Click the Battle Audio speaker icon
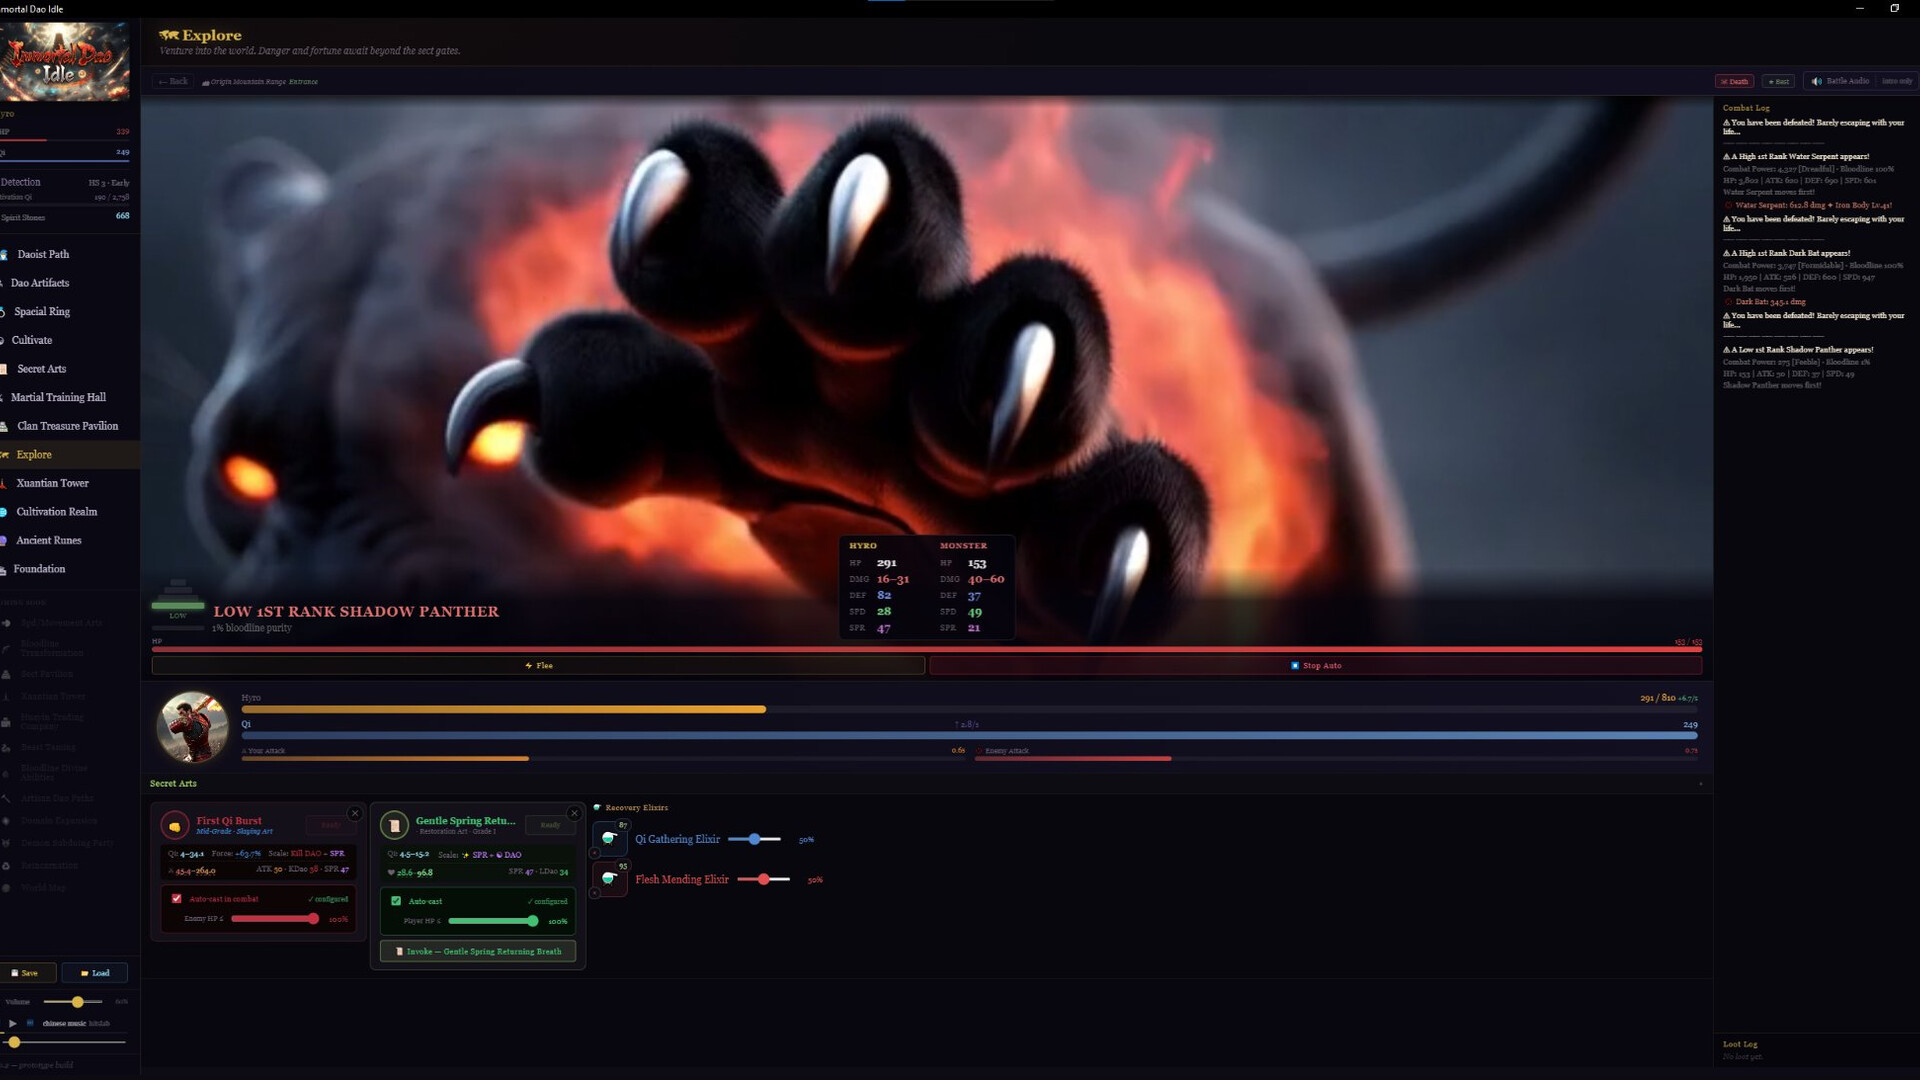Screen dimensions: 1920x1080 [x=1817, y=81]
